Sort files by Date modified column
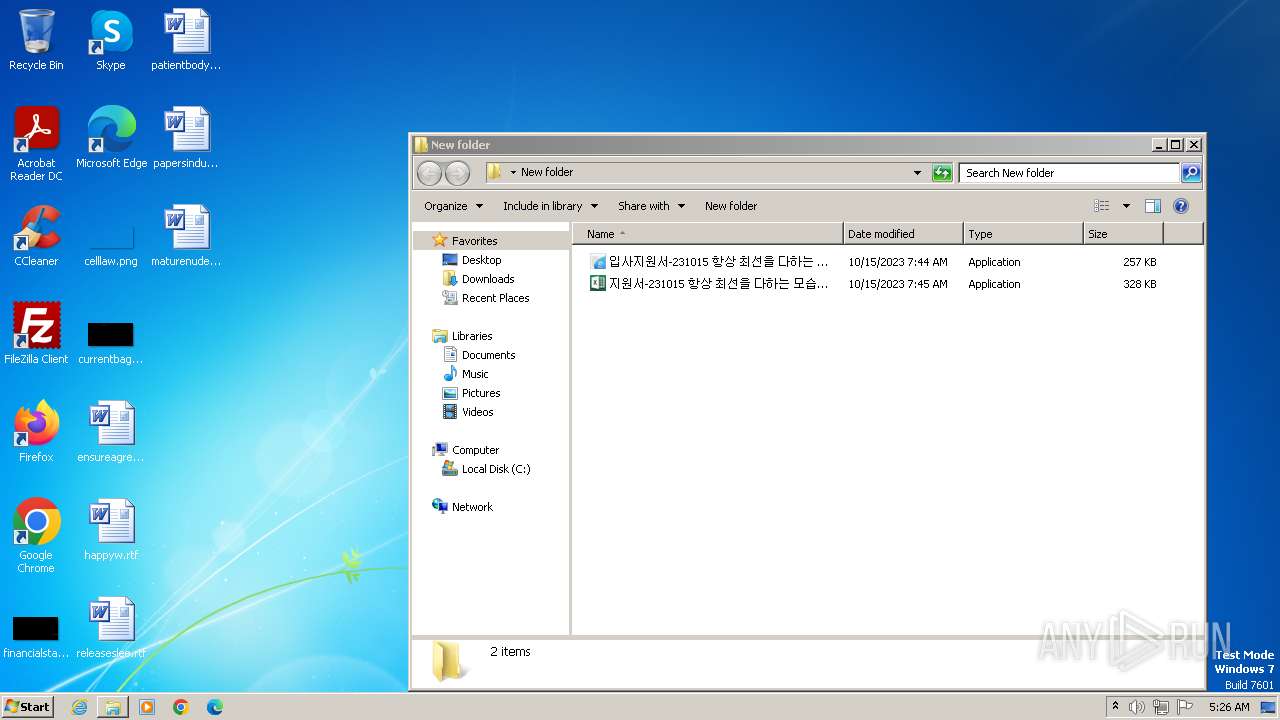This screenshot has width=1280, height=720. click(903, 234)
